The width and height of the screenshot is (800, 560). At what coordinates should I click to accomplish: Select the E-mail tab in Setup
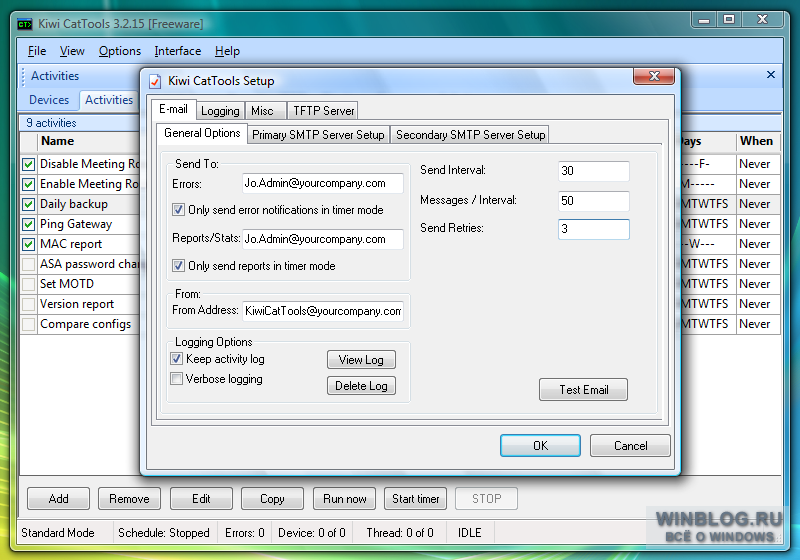pos(173,109)
